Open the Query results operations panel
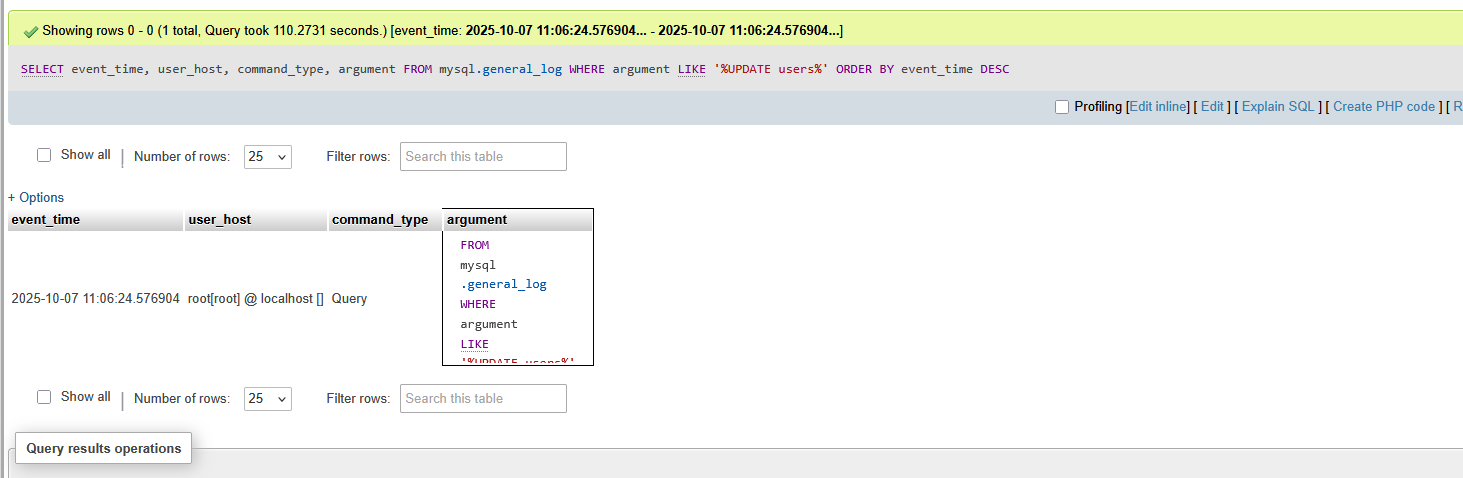 tap(104, 448)
